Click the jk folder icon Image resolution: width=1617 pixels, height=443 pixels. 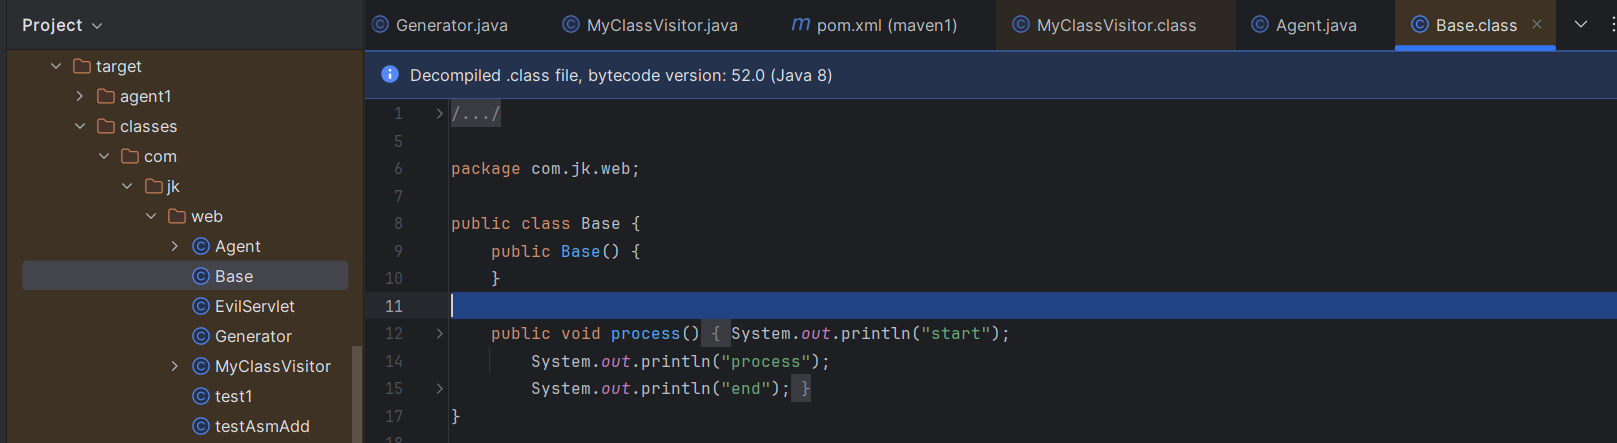tap(154, 186)
